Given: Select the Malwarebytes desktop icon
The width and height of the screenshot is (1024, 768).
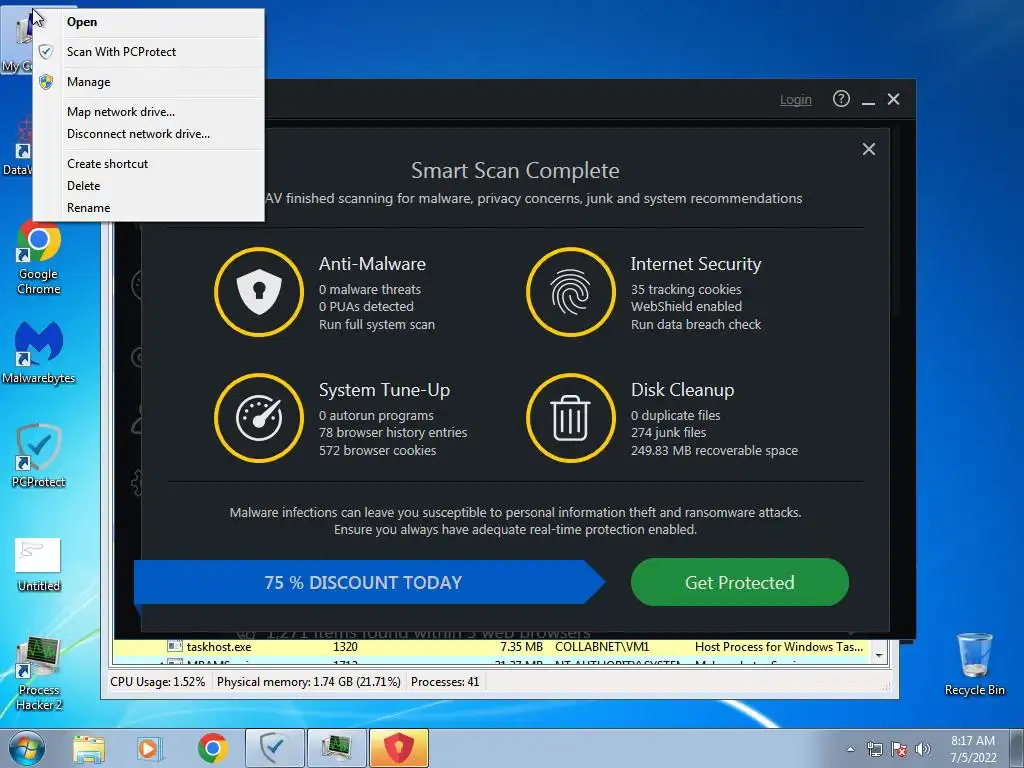Looking at the screenshot, I should (x=39, y=353).
